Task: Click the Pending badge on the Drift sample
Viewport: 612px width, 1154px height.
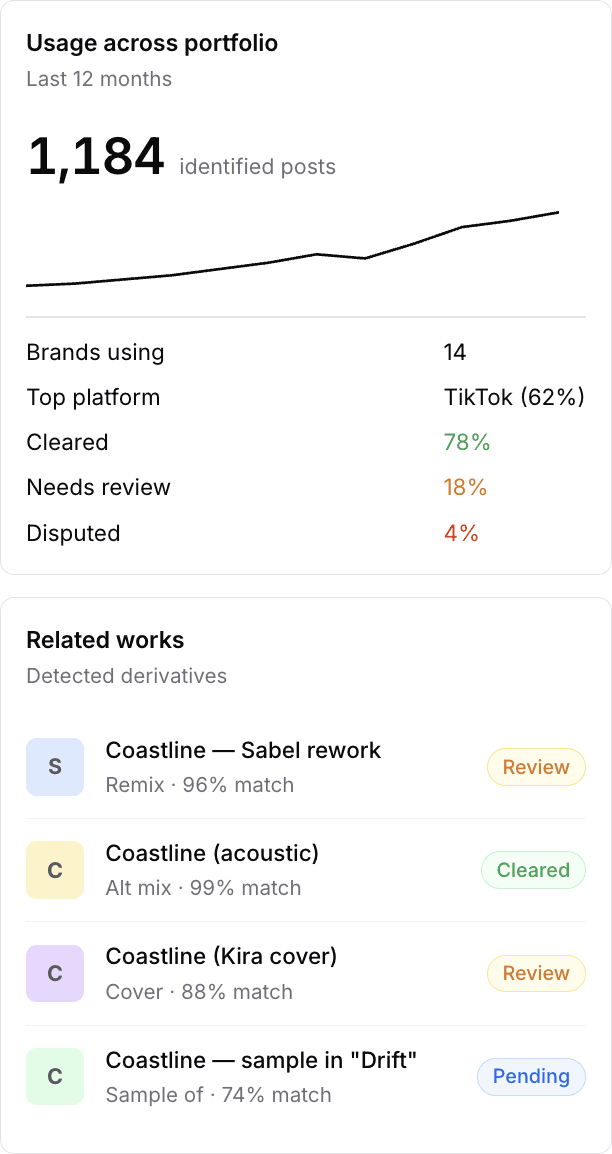Action: point(531,1076)
